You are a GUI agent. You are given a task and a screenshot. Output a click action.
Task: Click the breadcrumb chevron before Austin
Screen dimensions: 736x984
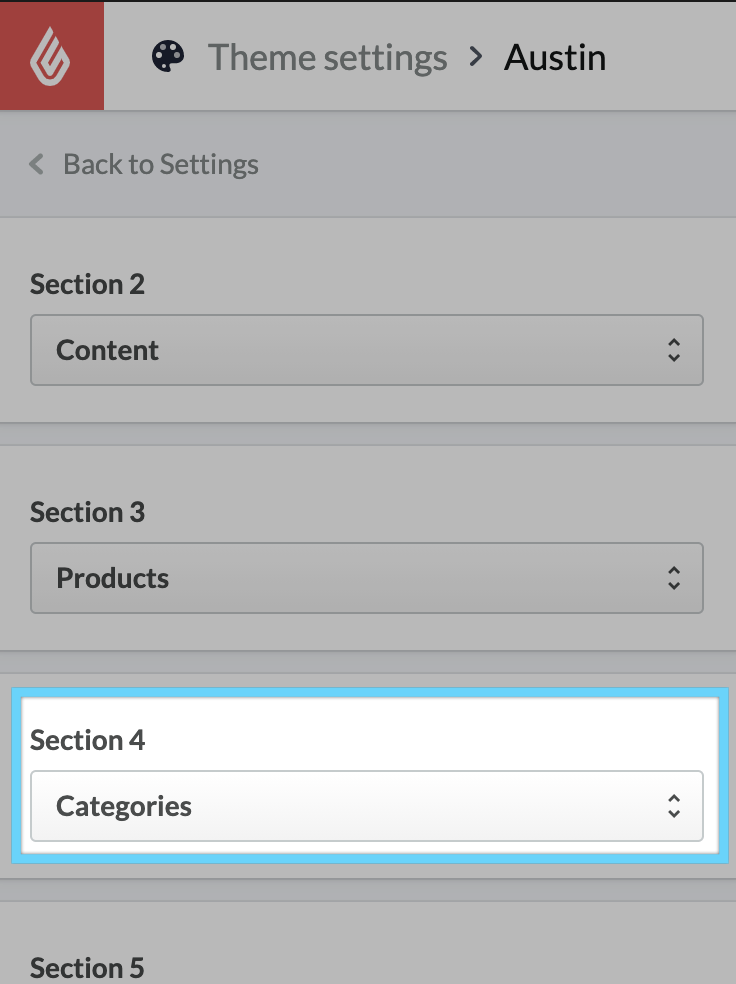476,57
